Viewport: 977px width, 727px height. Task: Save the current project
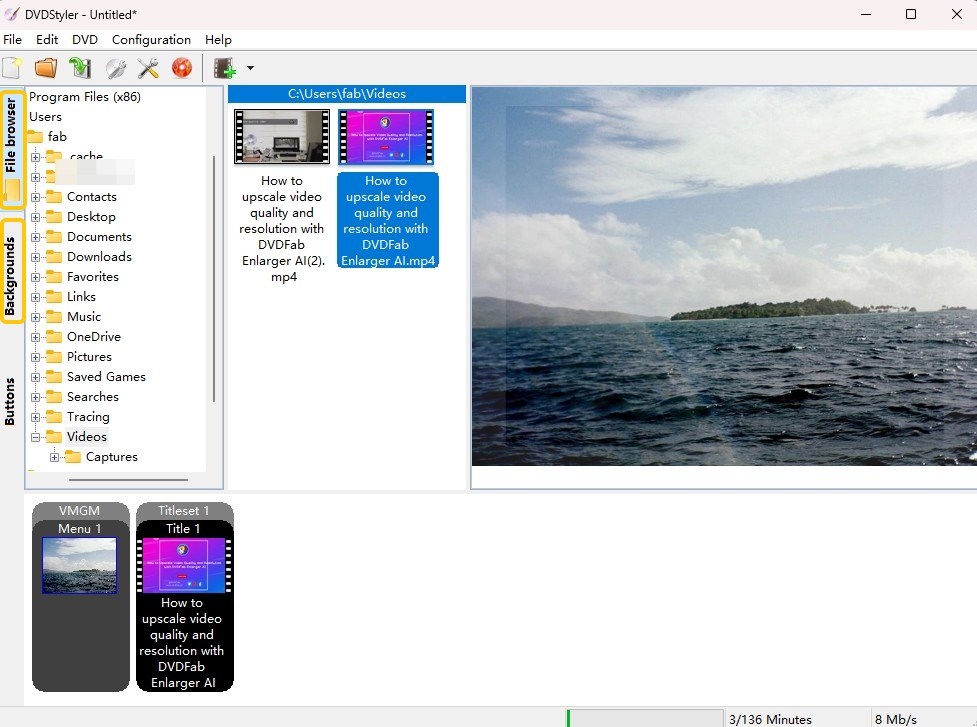click(x=79, y=66)
